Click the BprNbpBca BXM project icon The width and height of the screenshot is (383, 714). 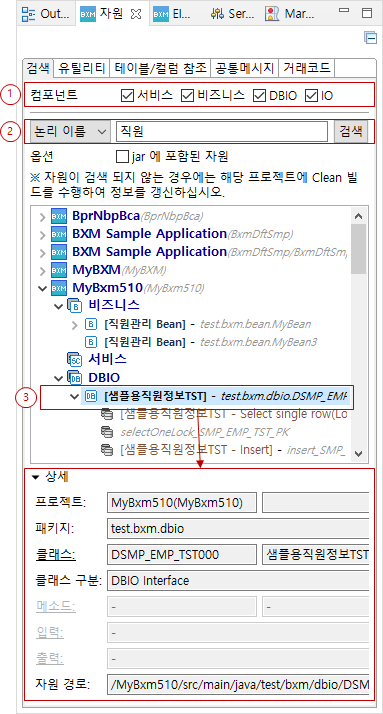pos(59,216)
